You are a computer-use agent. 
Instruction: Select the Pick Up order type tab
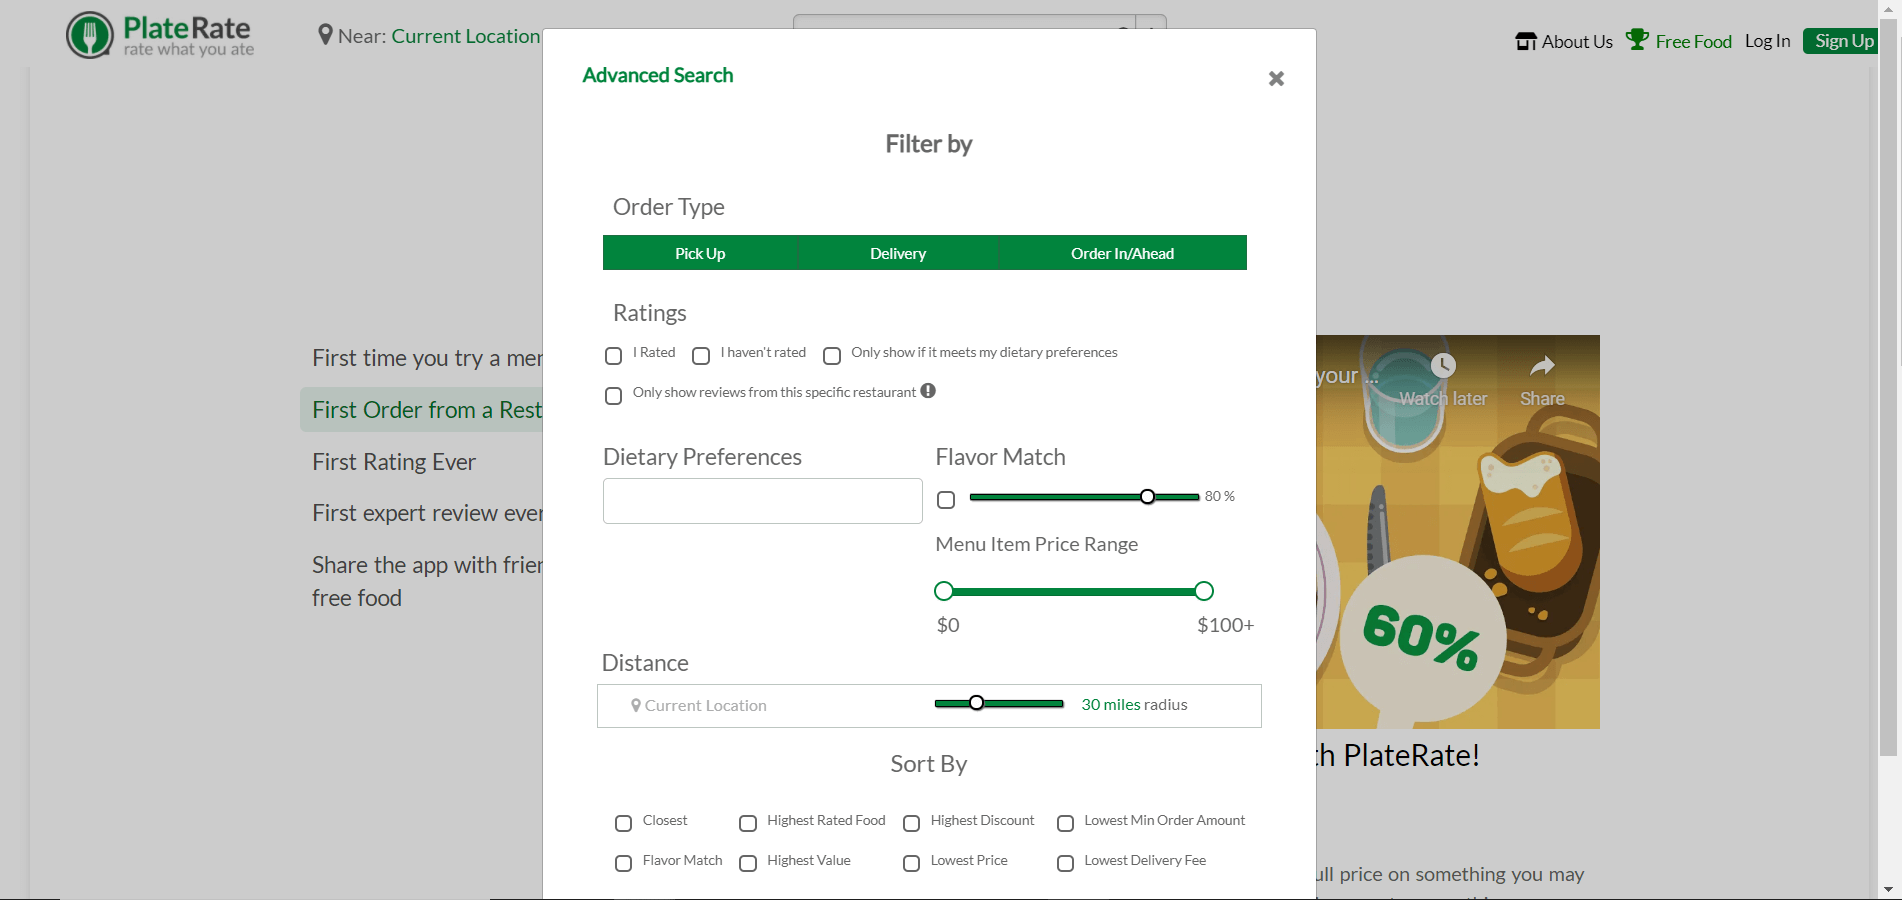click(x=700, y=253)
